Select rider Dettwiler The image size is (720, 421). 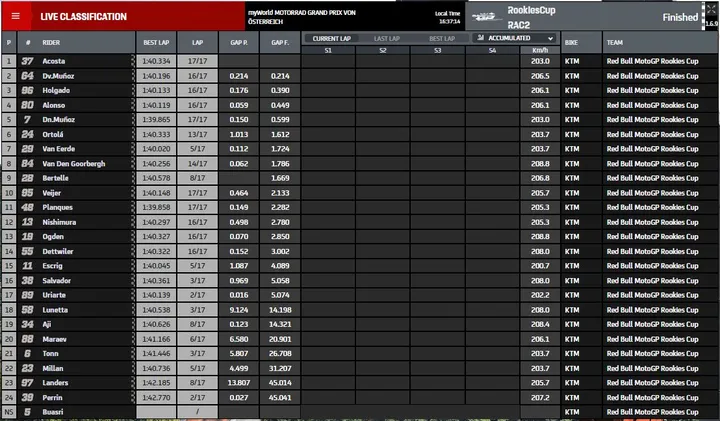58,251
